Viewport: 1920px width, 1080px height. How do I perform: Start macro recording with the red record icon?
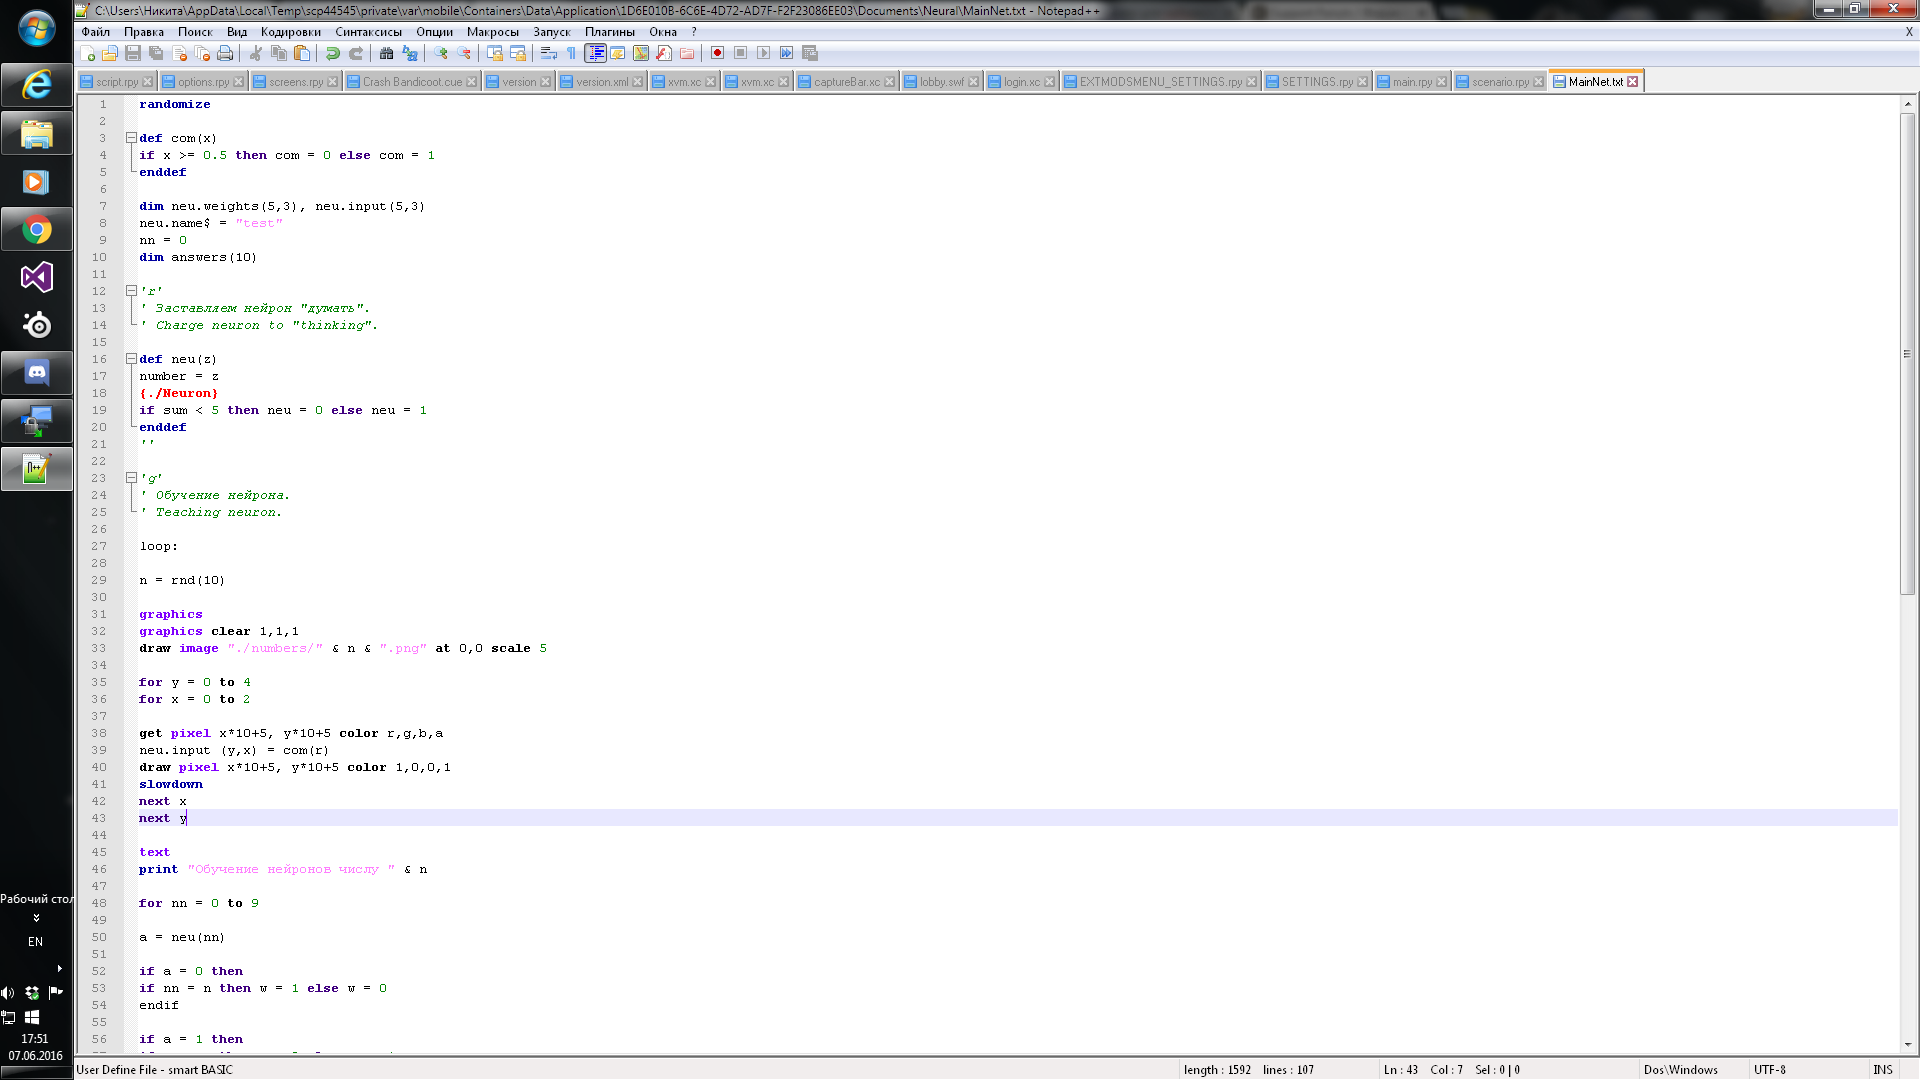(x=717, y=53)
